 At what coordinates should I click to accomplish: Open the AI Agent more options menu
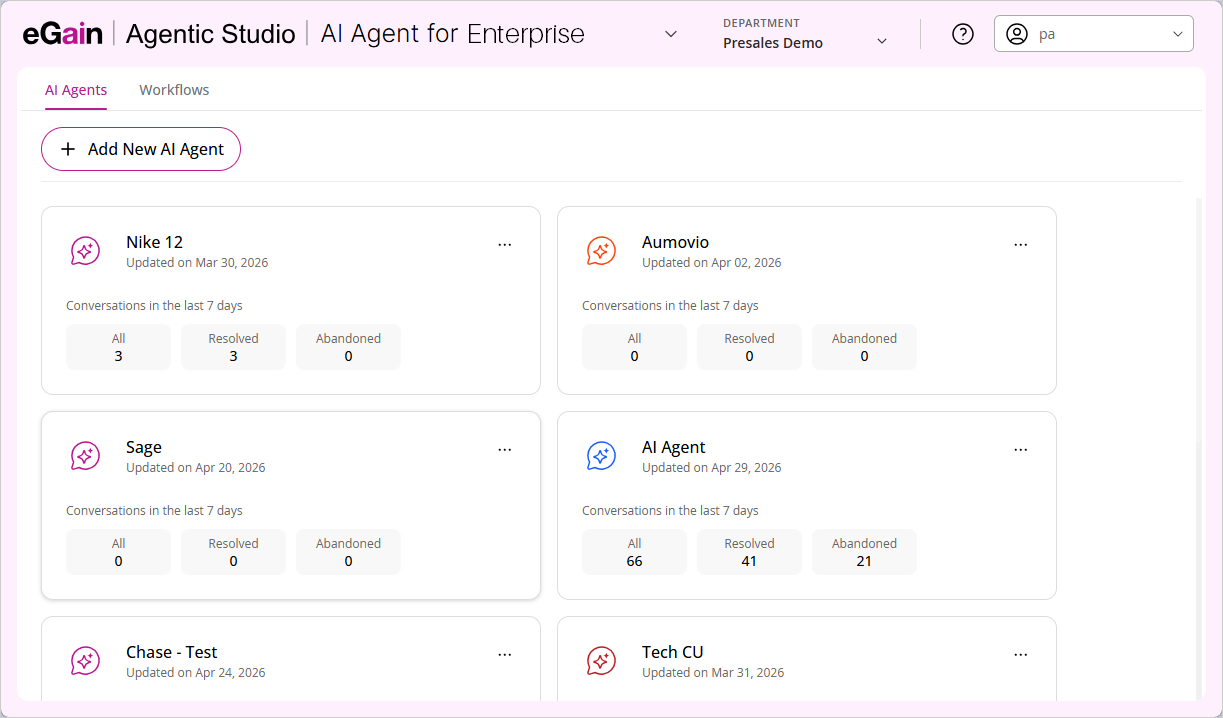pyautogui.click(x=1021, y=449)
